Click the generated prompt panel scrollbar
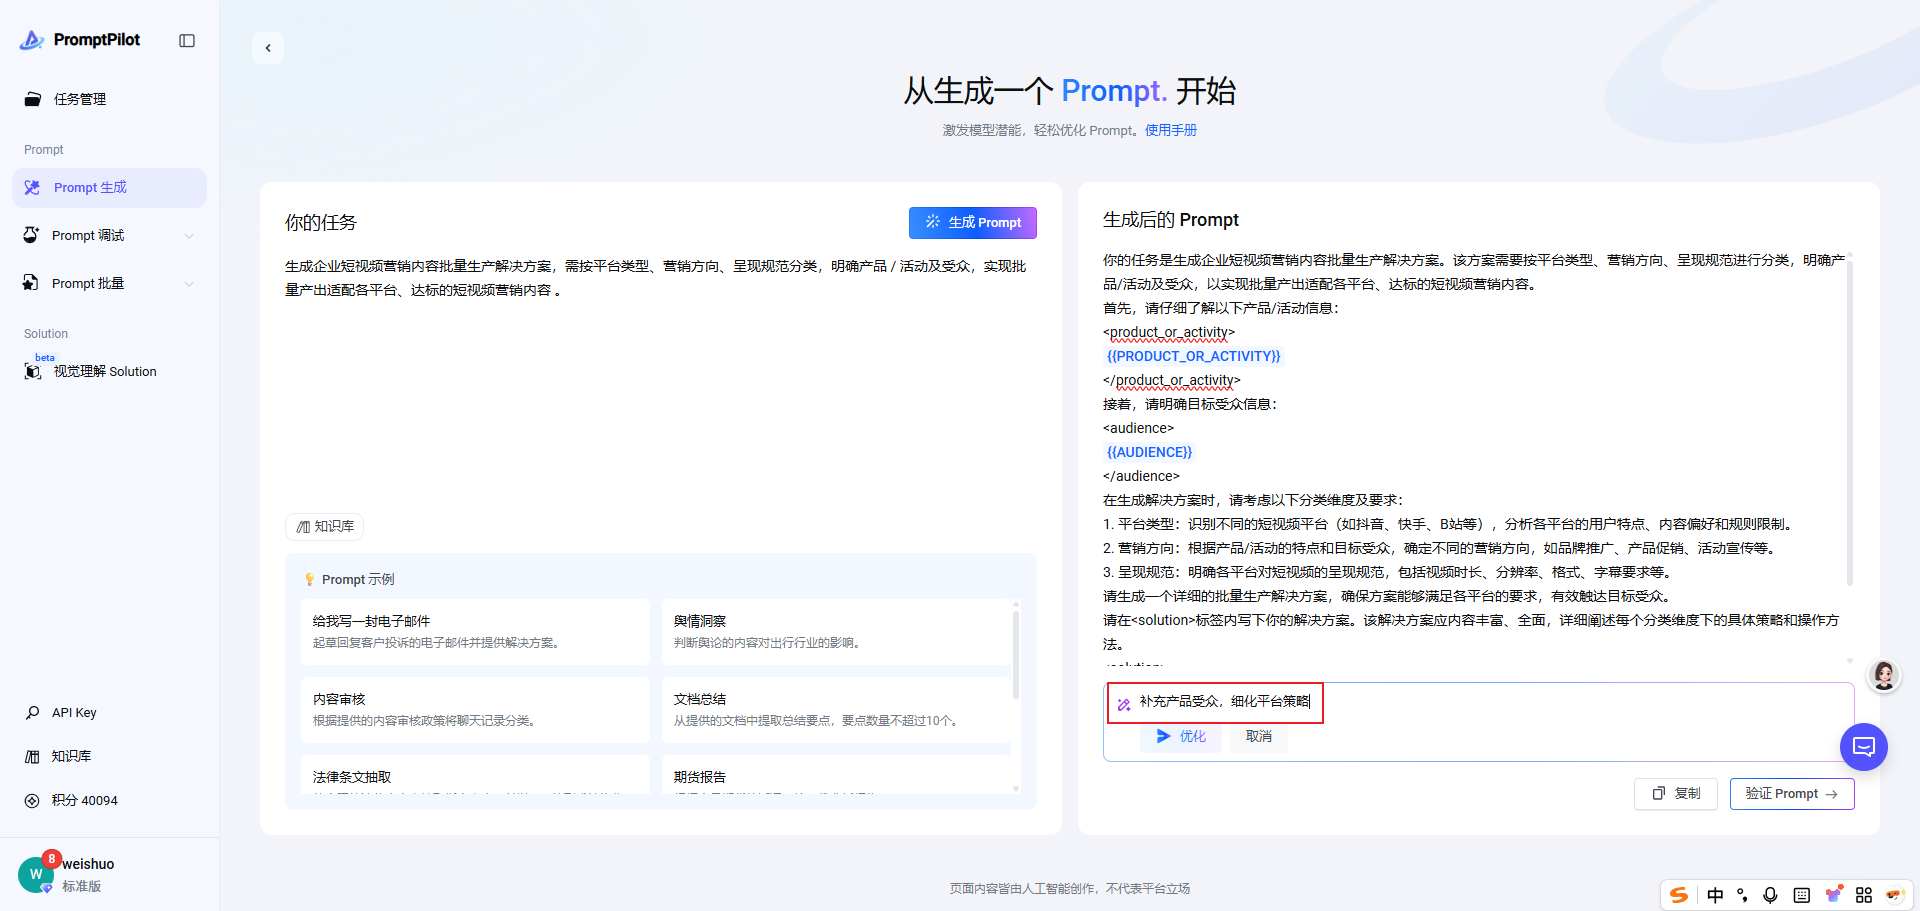The image size is (1920, 911). click(x=1849, y=420)
